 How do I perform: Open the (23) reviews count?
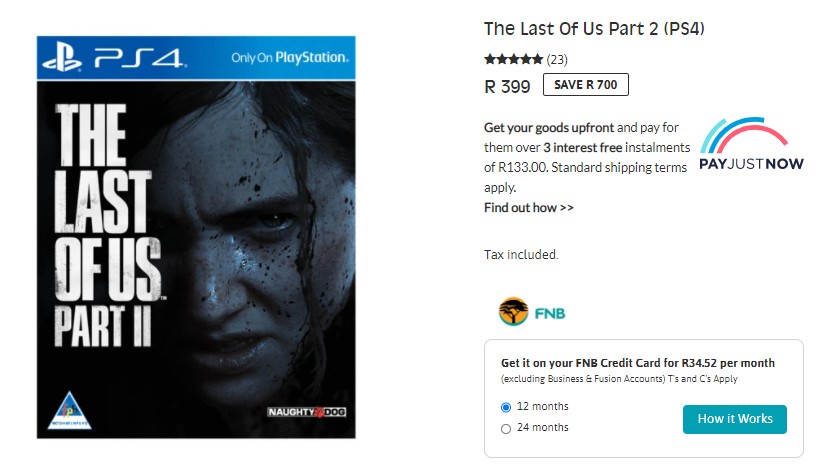click(557, 60)
